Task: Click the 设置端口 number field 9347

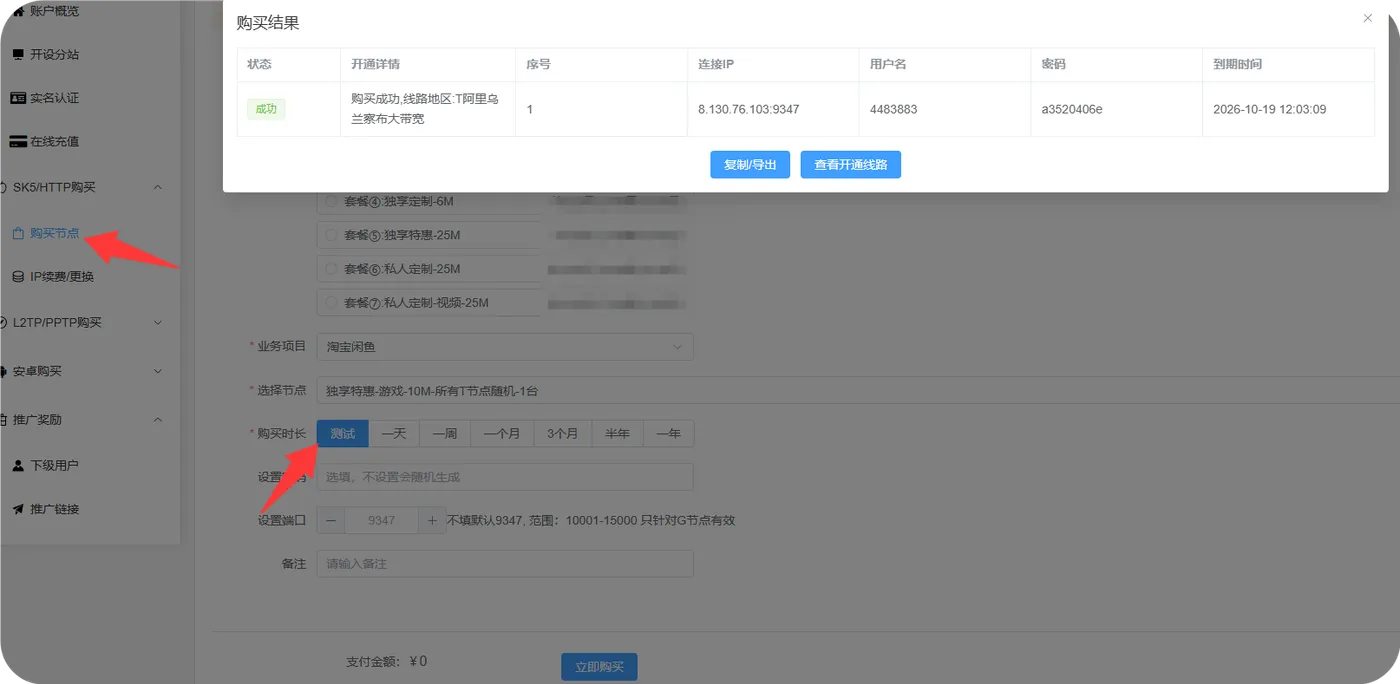Action: (x=381, y=520)
